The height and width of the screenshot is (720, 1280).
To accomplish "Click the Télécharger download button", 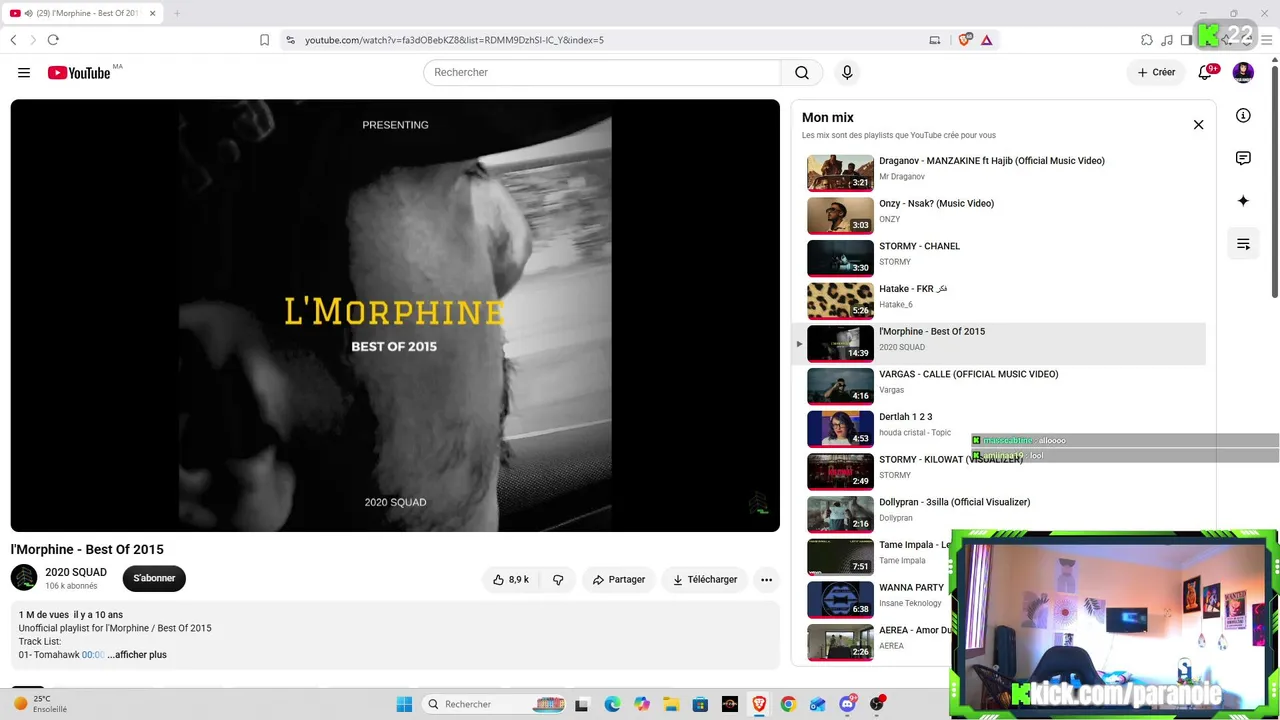I will (x=705, y=579).
